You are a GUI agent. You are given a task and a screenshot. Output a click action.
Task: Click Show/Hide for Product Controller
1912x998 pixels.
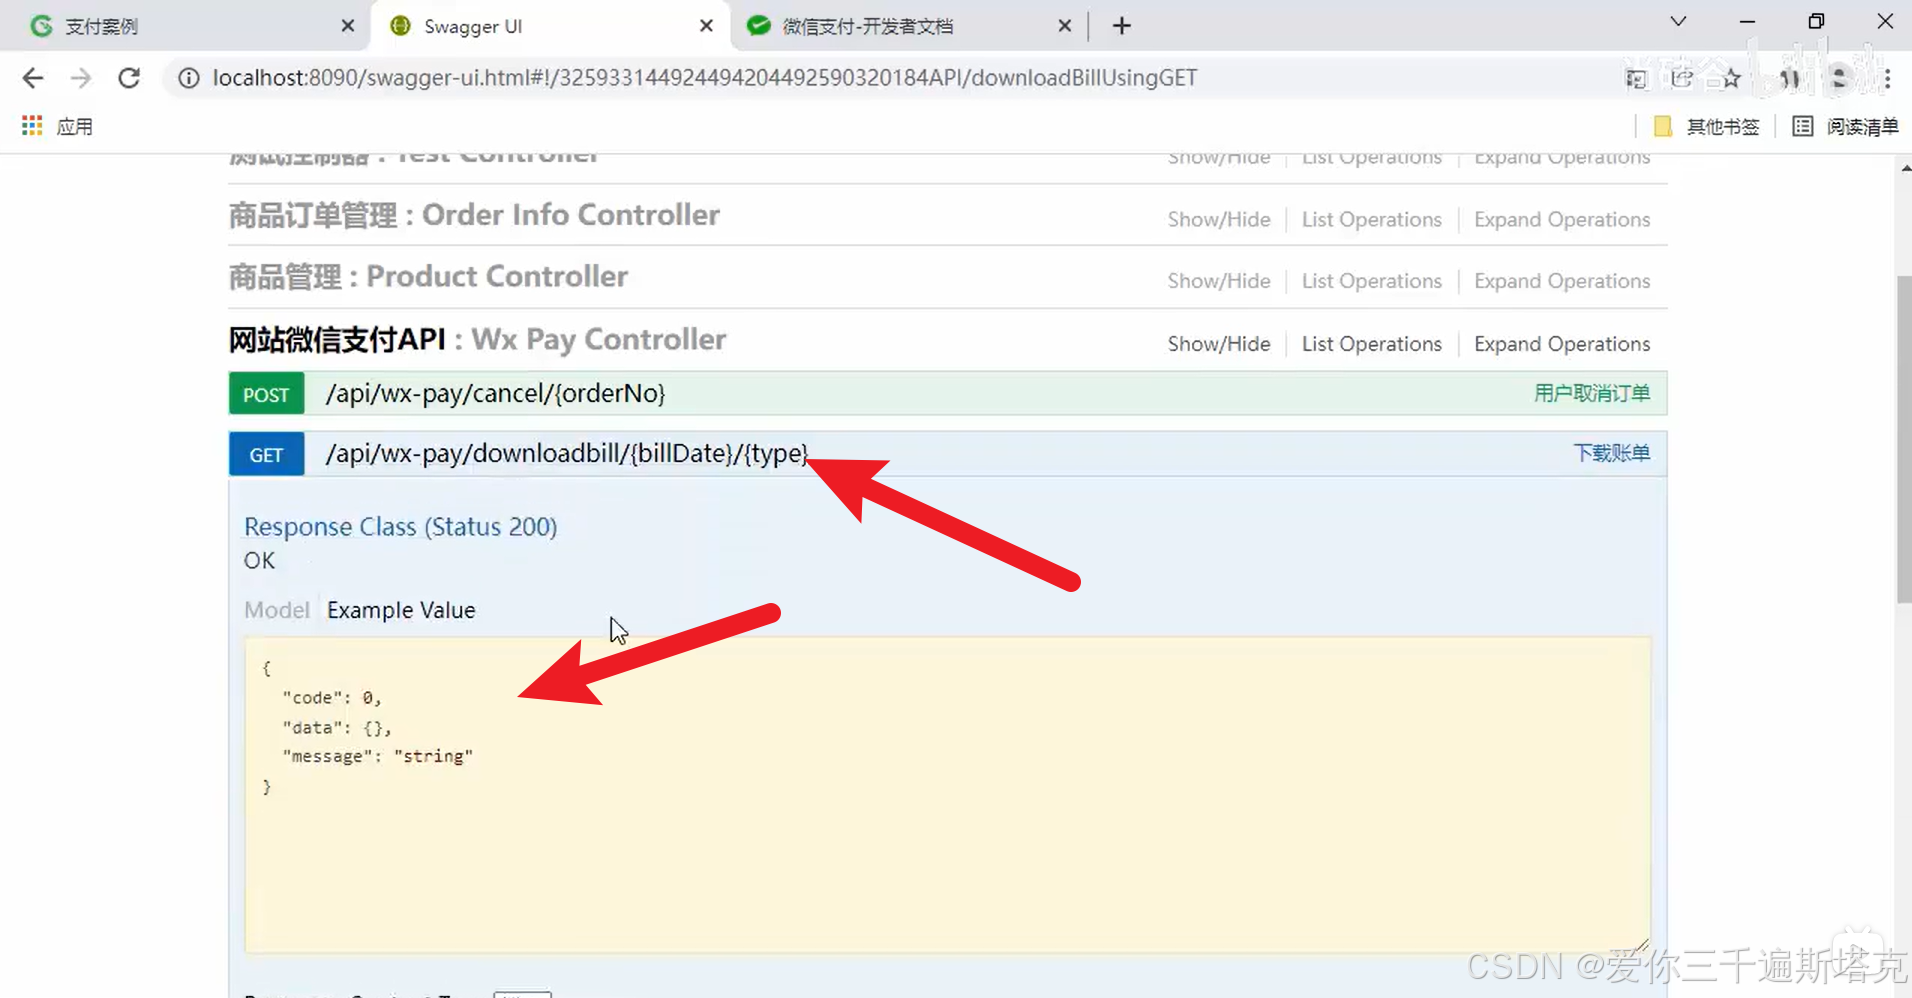click(1219, 282)
